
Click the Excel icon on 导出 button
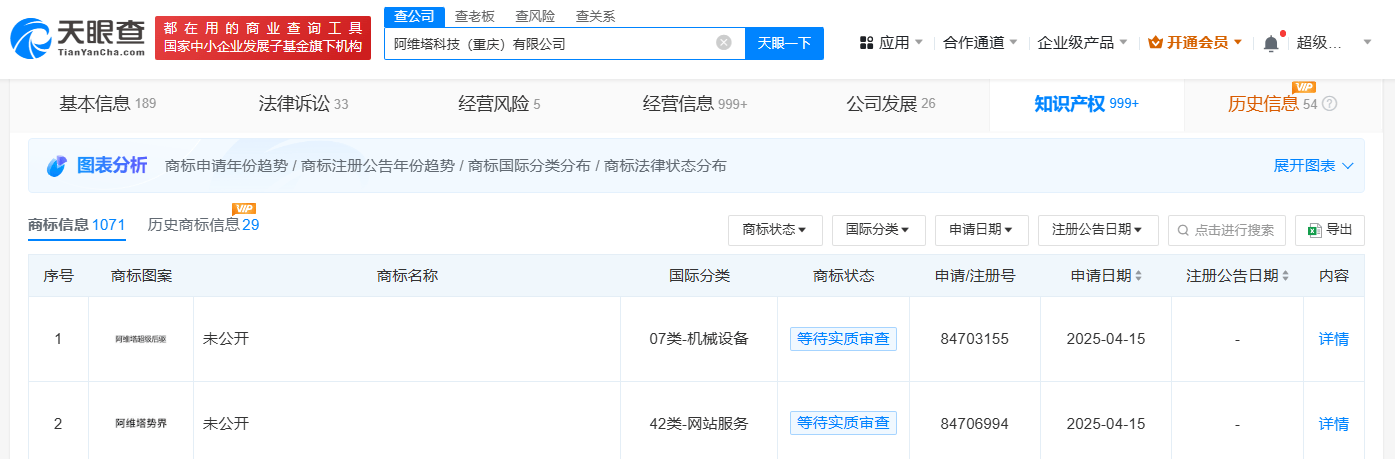[1314, 230]
